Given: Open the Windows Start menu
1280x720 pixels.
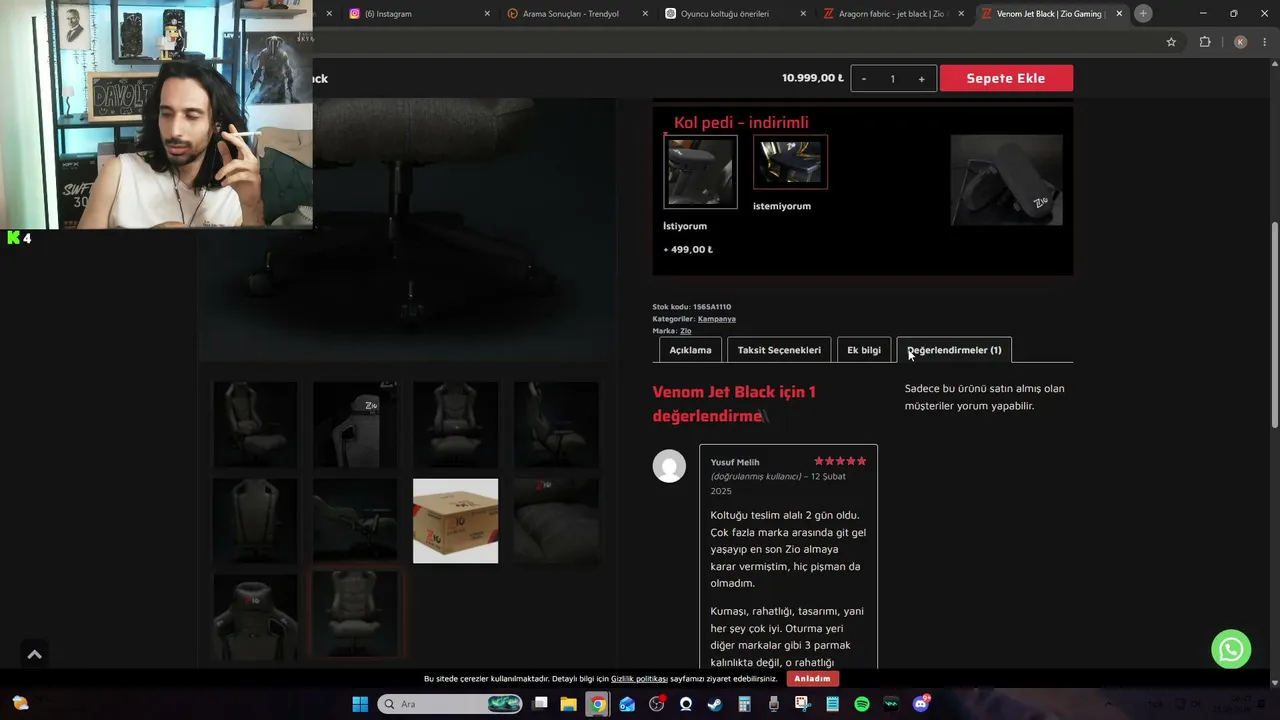Looking at the screenshot, I should [360, 704].
